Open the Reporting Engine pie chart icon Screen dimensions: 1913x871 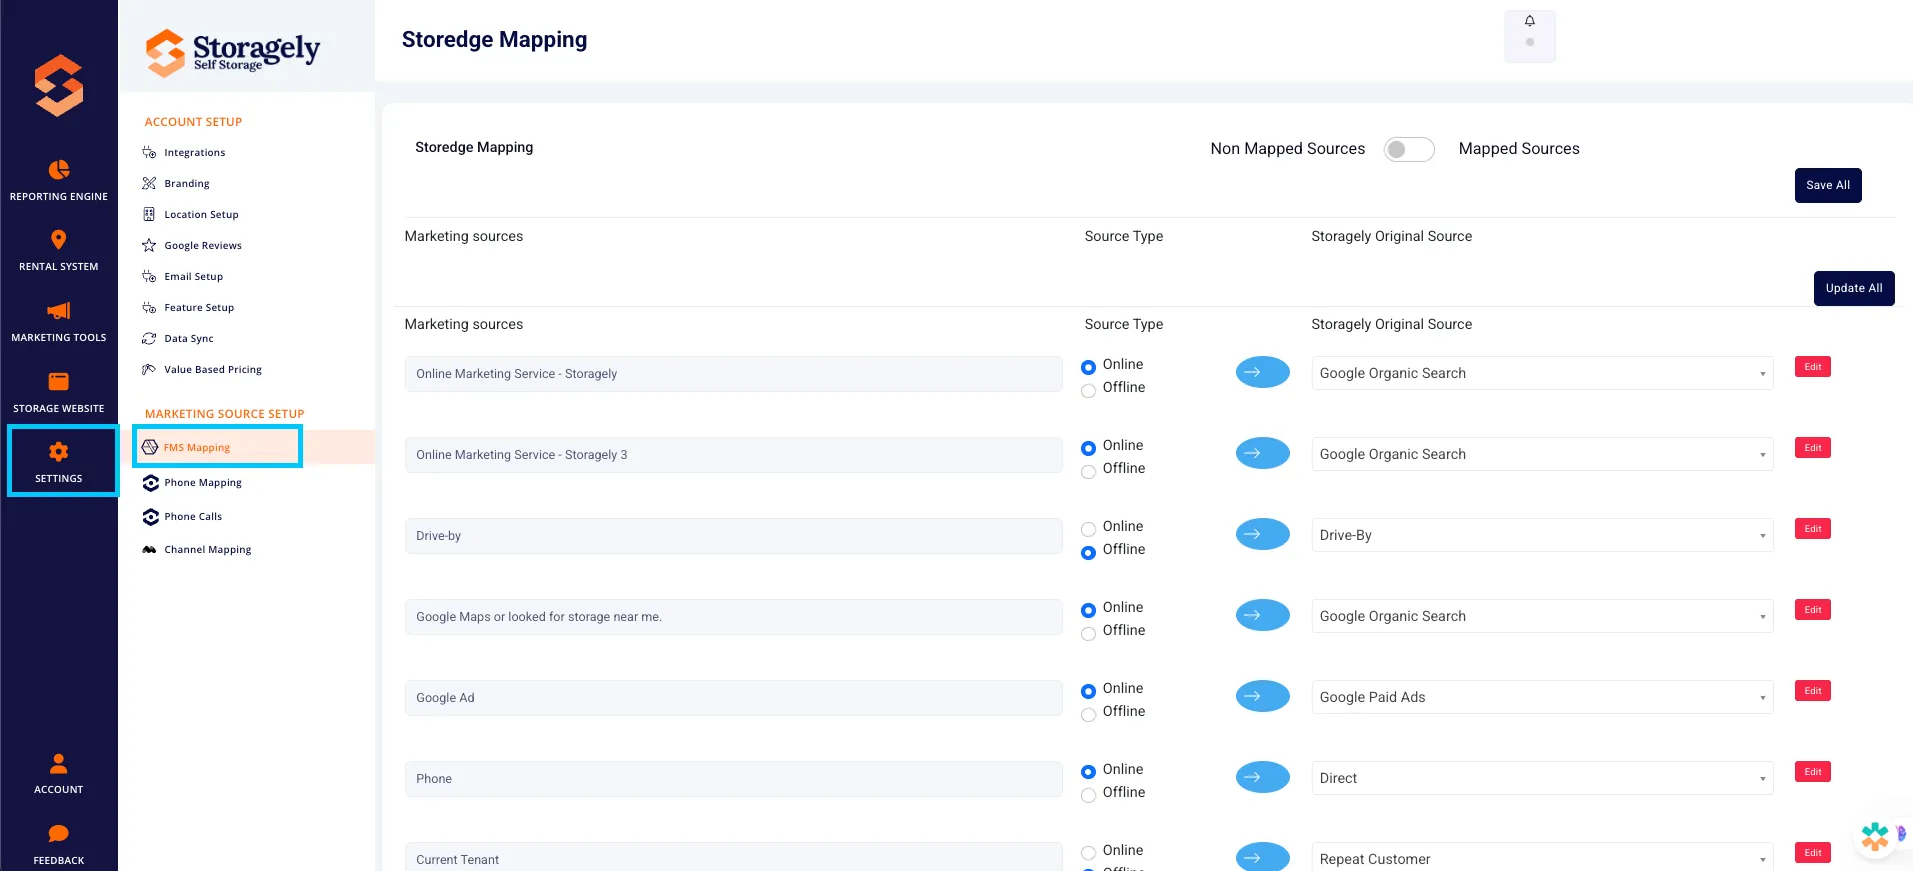[x=59, y=169]
